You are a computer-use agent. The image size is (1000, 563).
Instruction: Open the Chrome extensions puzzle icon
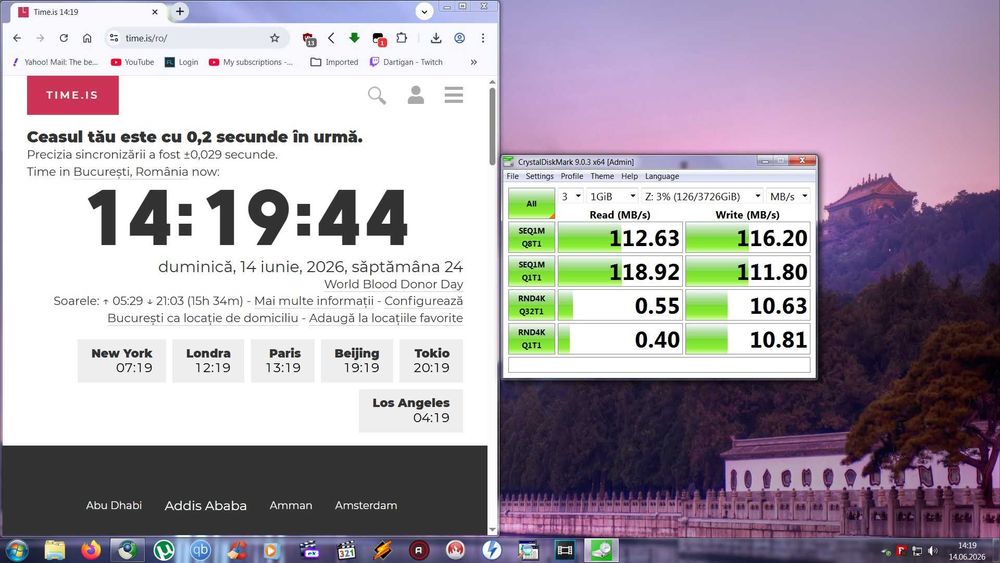(x=402, y=38)
